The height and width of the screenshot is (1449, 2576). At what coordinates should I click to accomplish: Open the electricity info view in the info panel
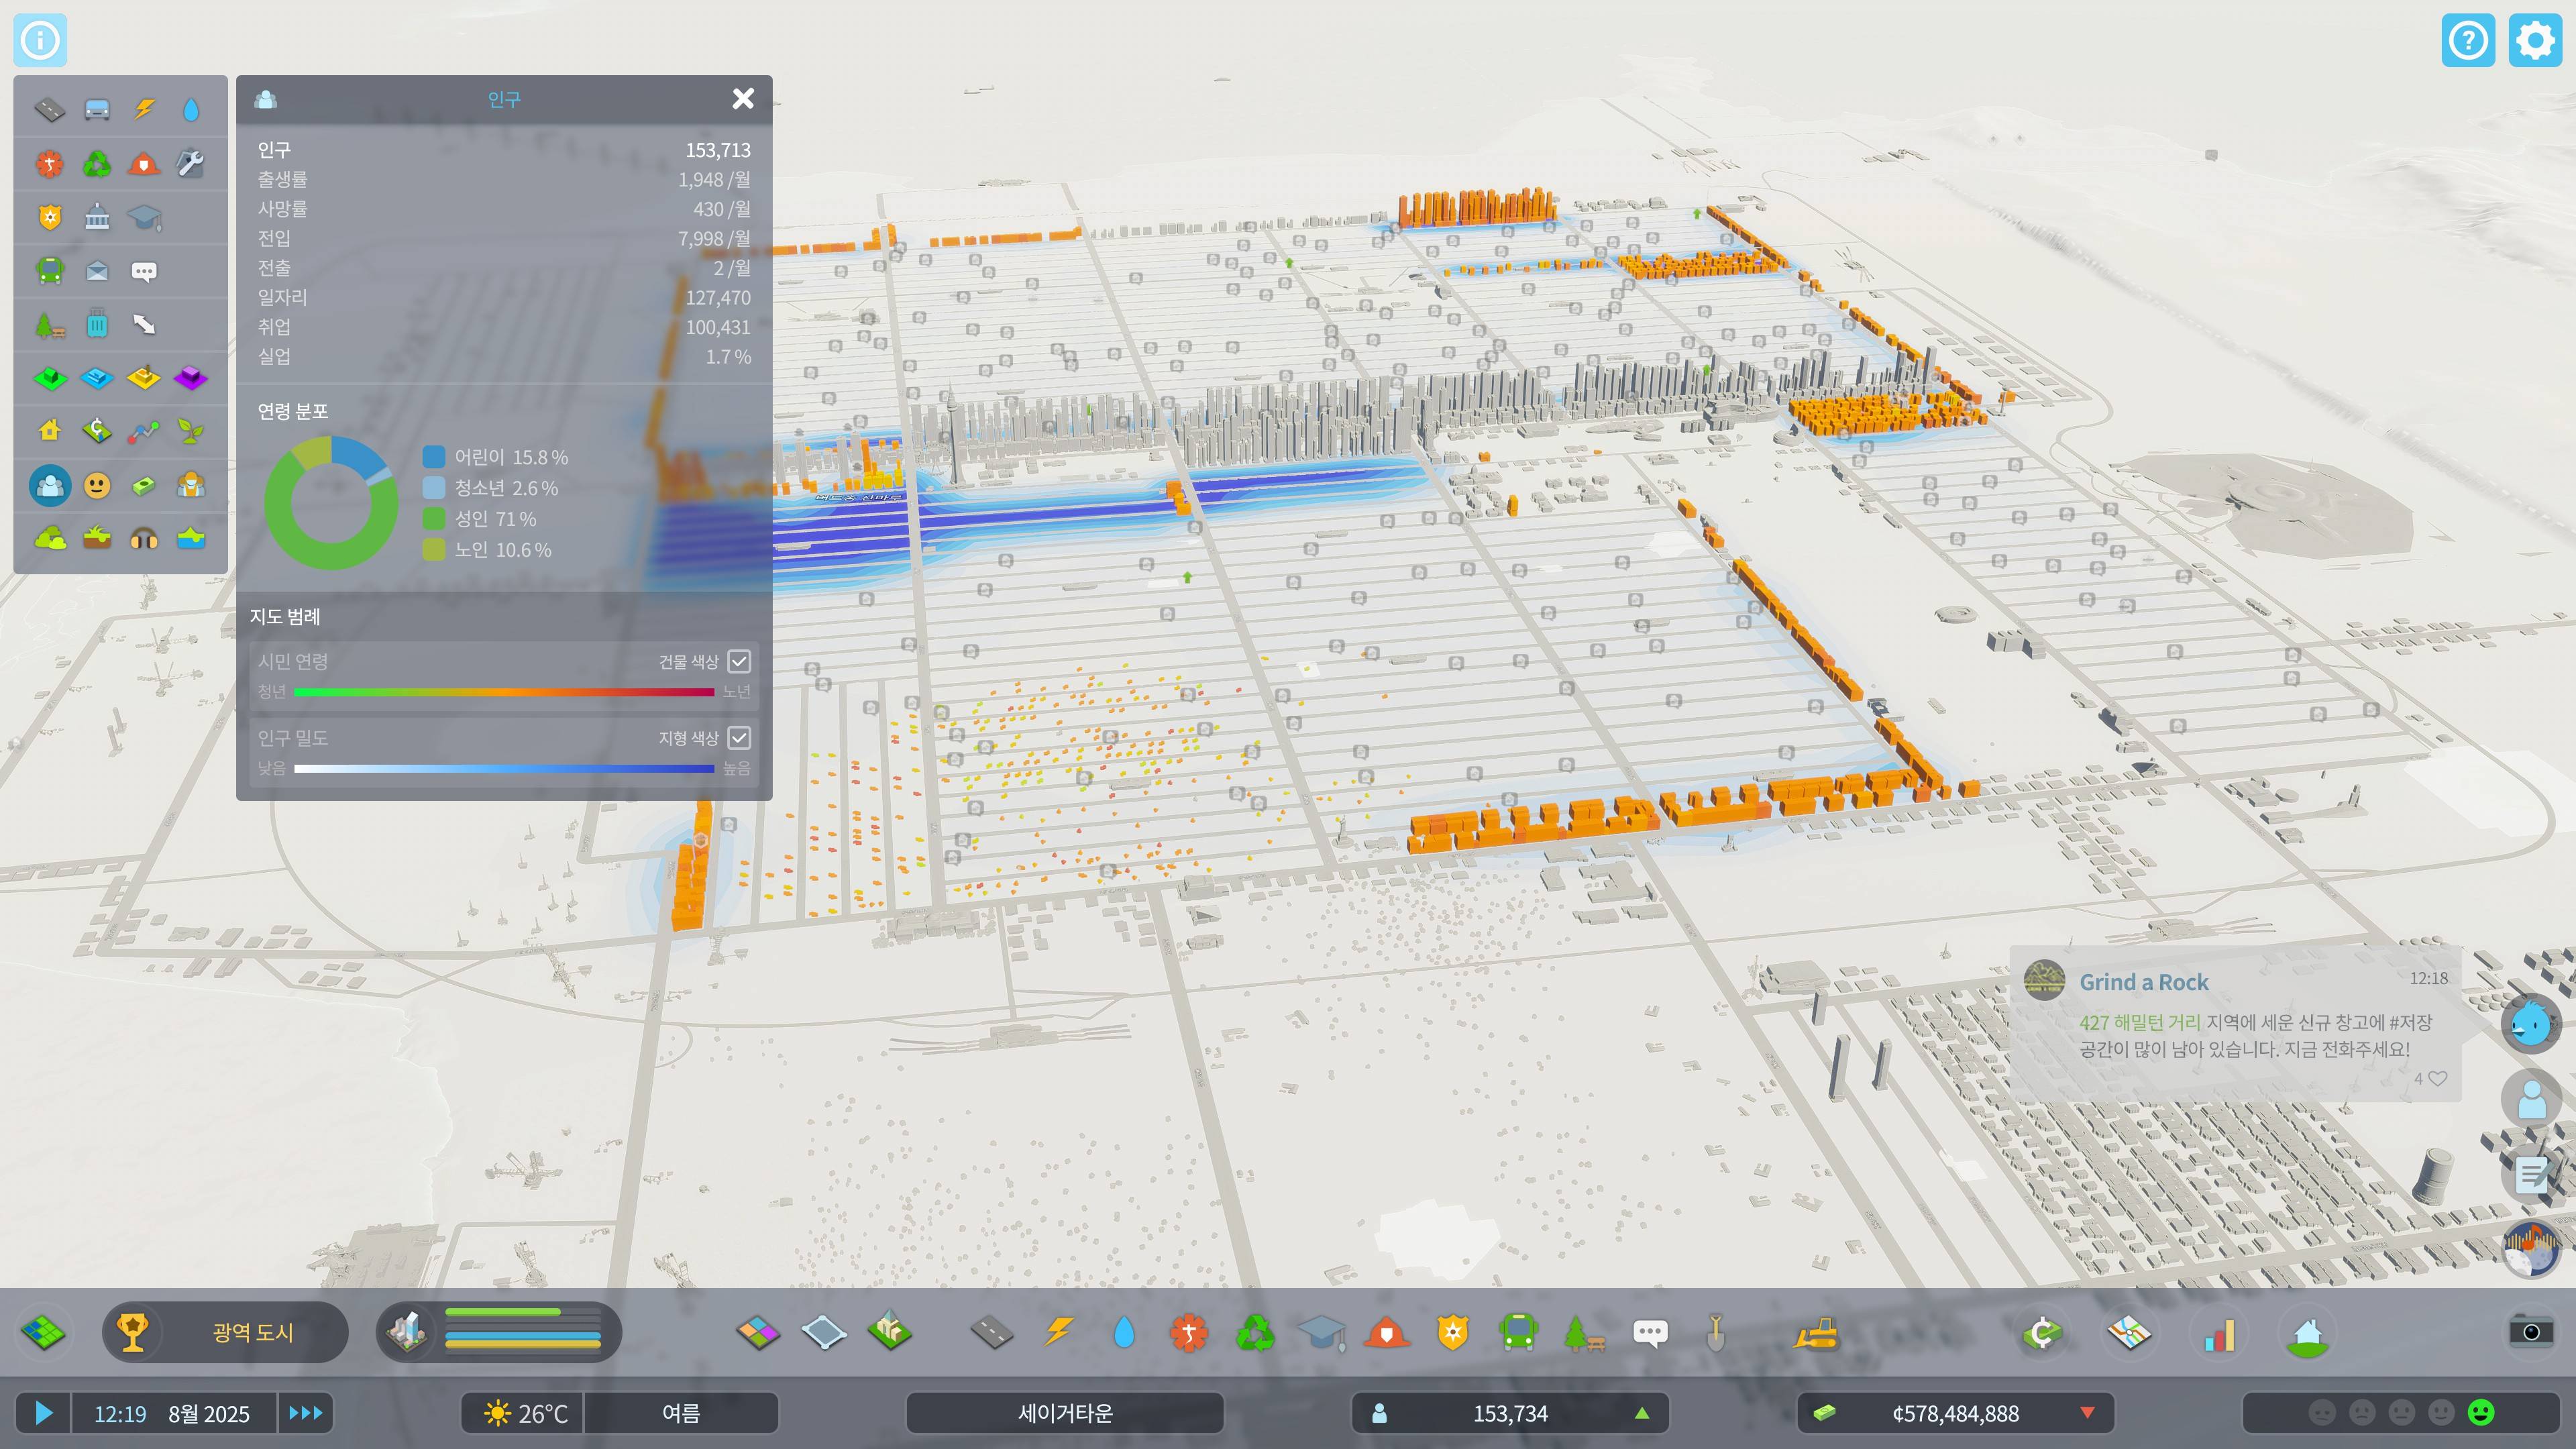(144, 109)
